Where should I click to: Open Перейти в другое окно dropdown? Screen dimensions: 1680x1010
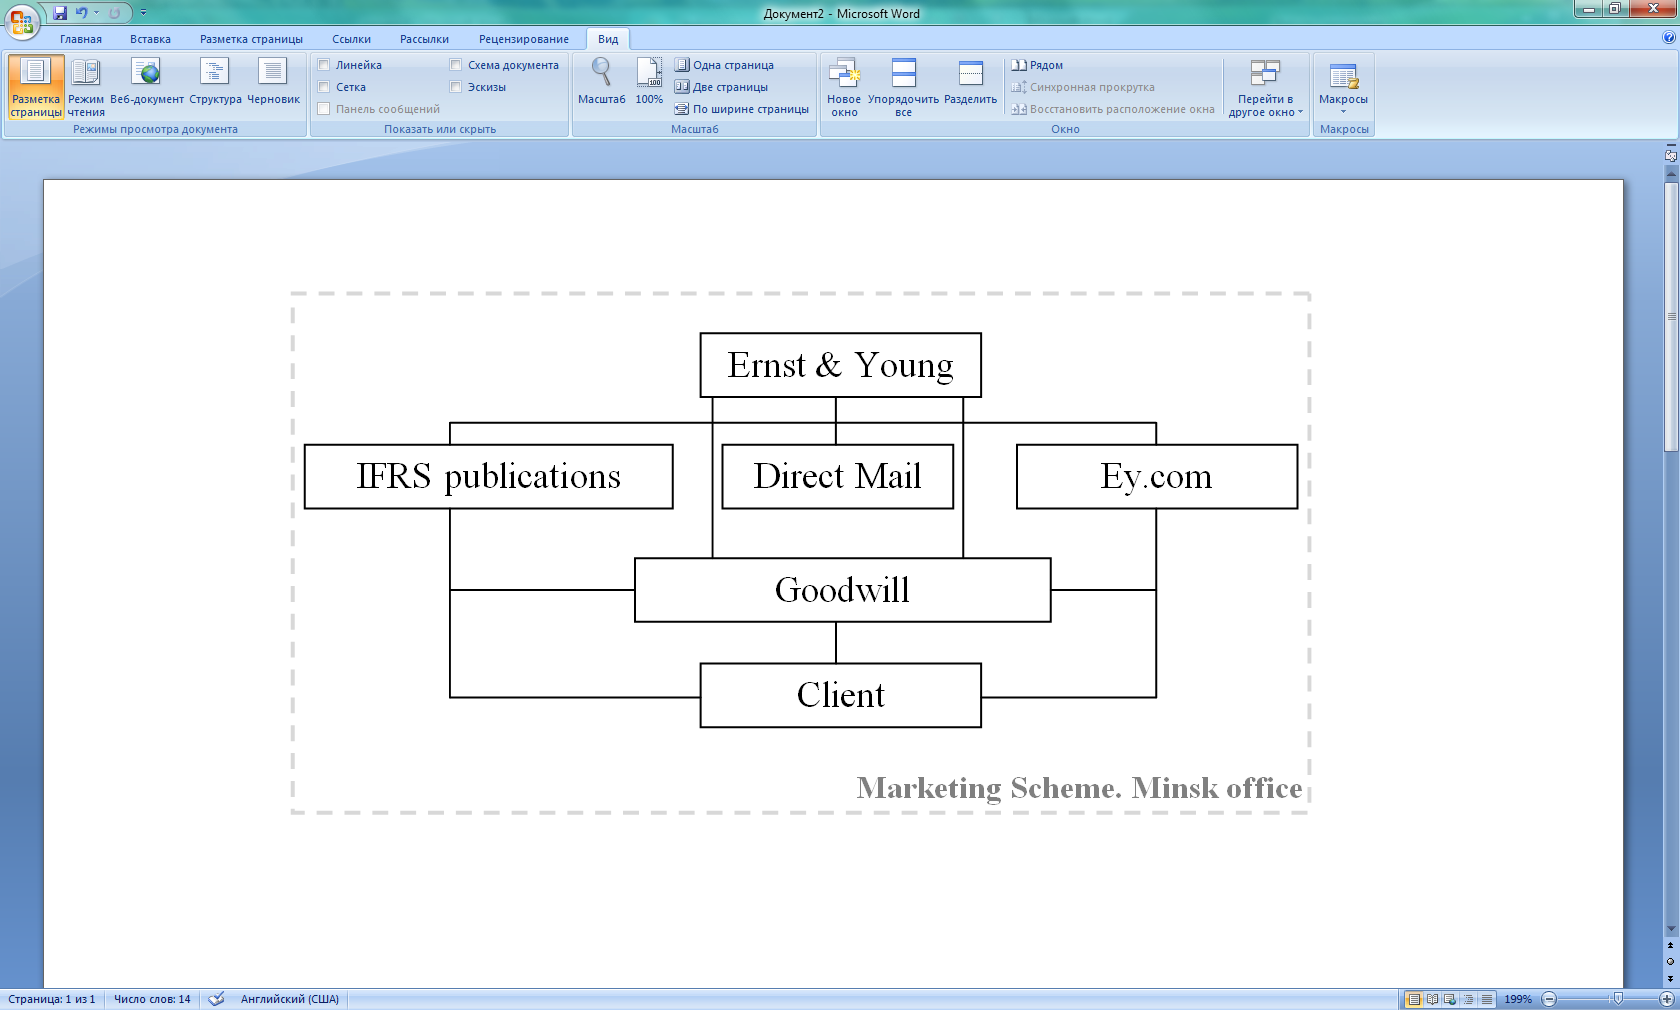coord(1265,87)
